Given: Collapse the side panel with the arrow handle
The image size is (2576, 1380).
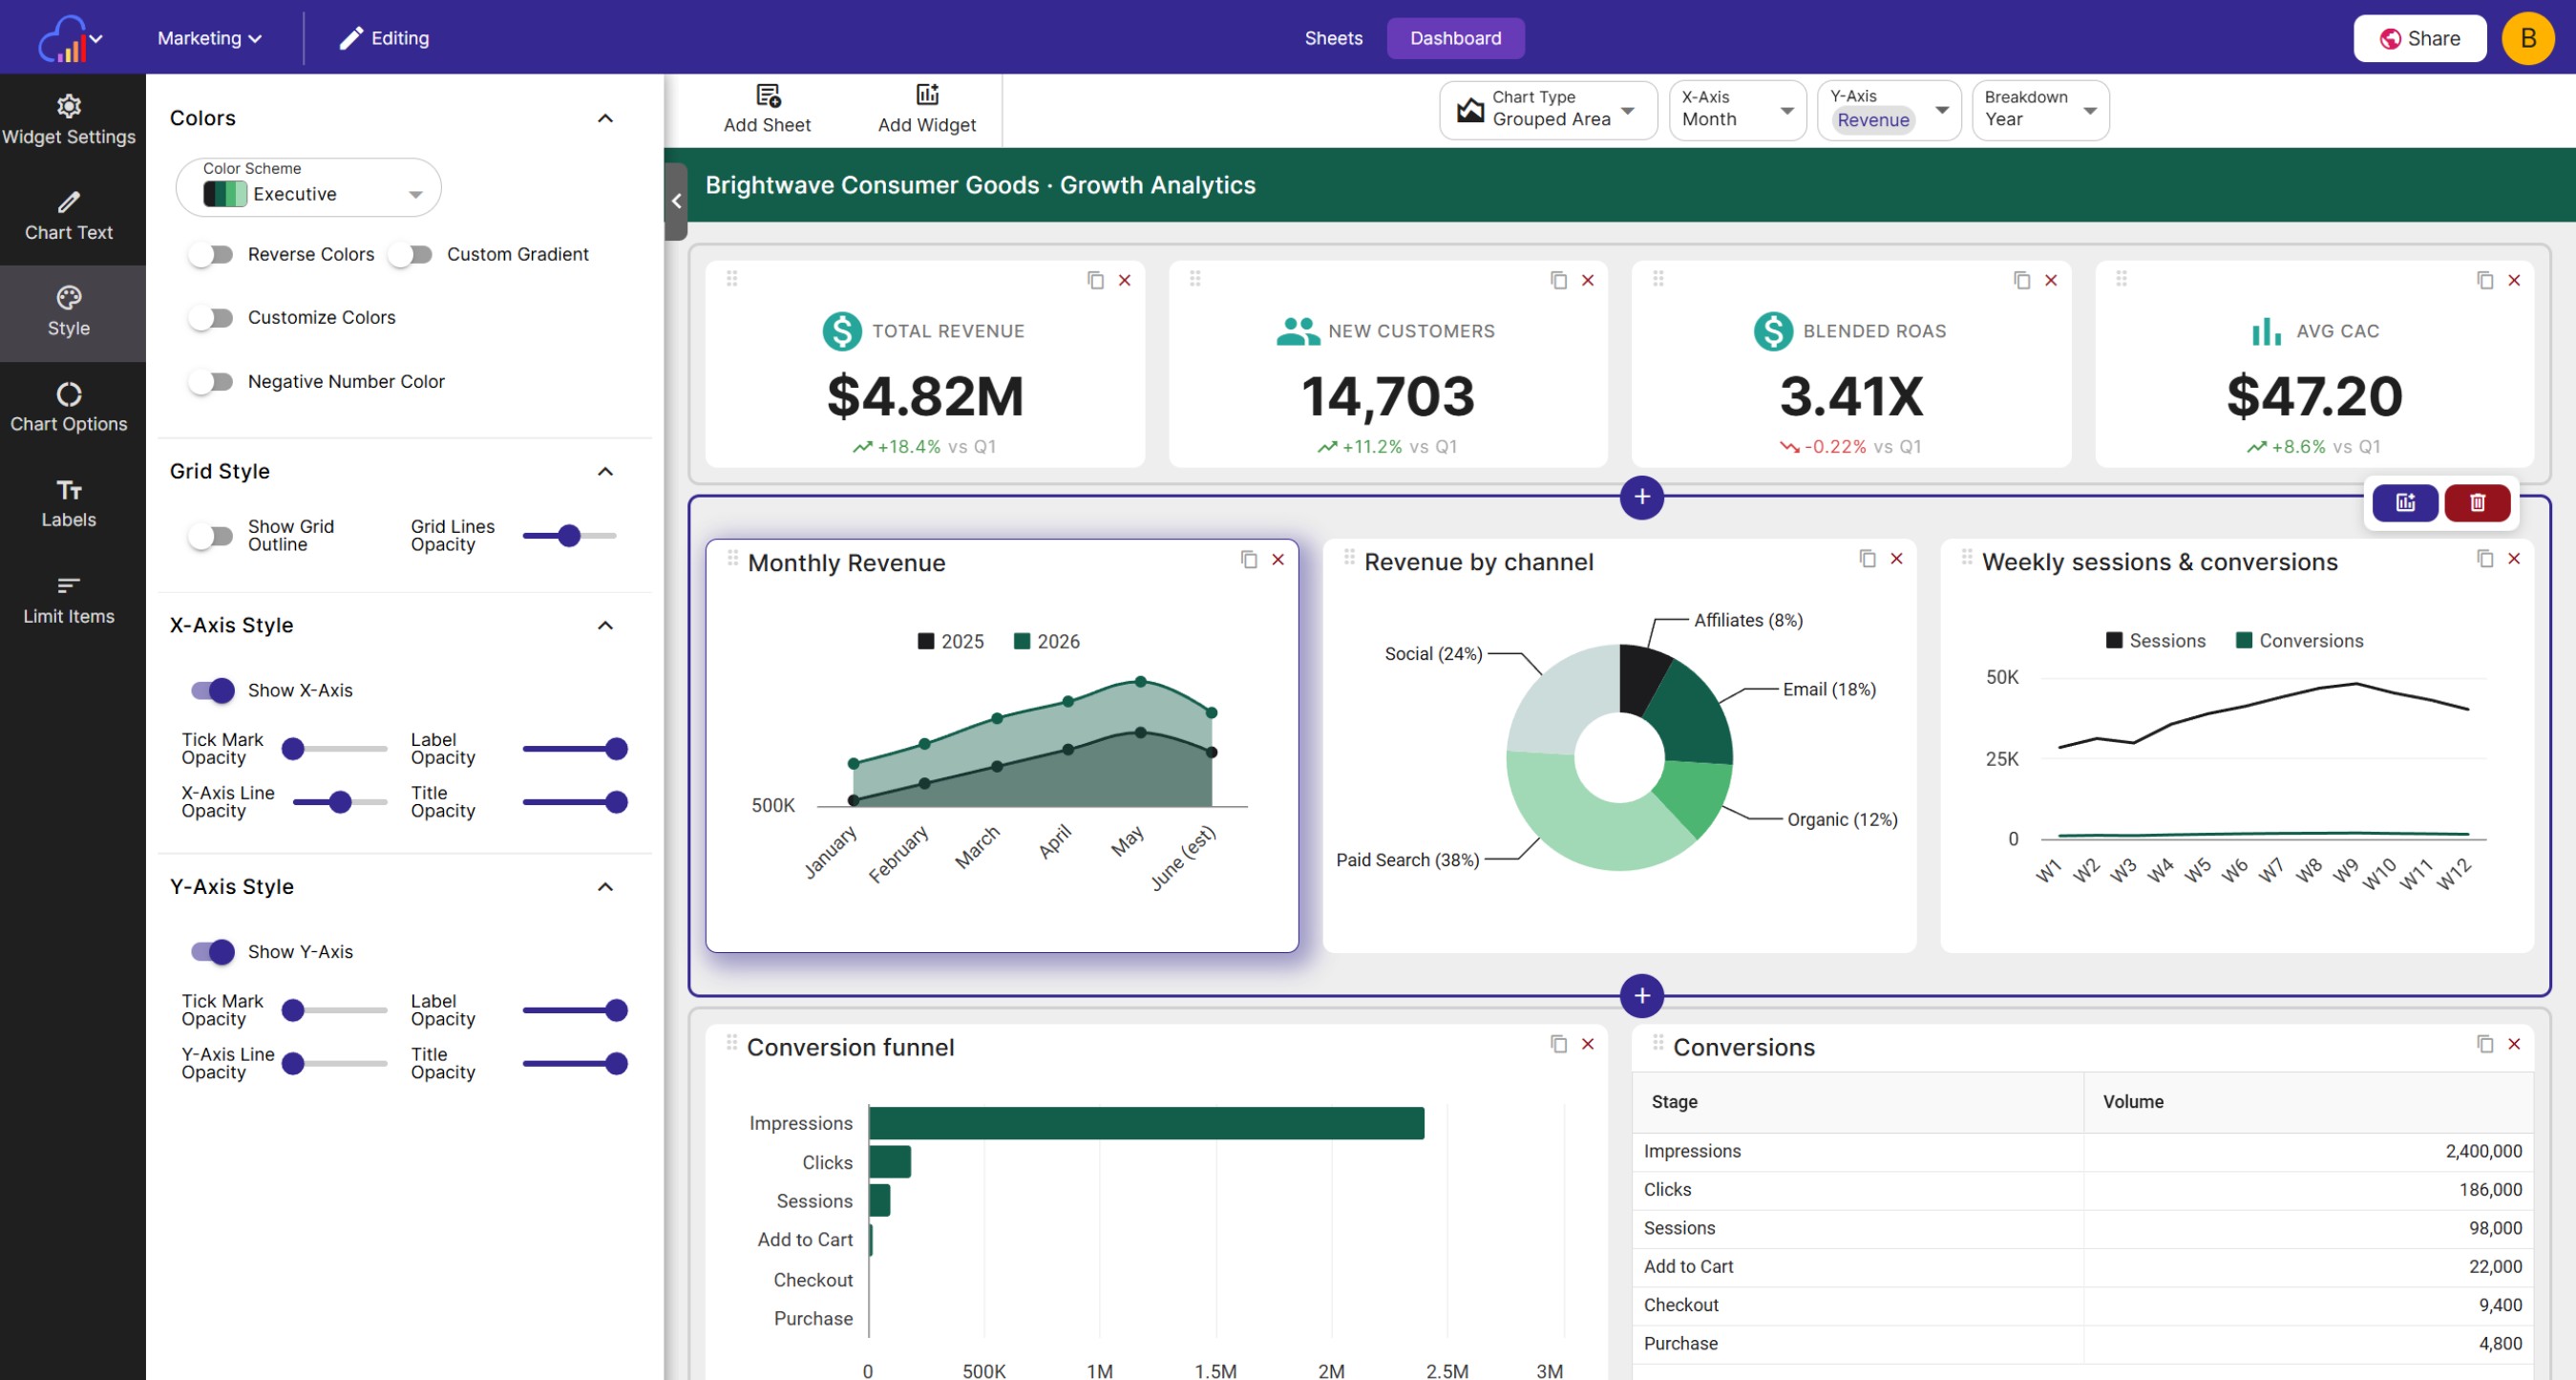Looking at the screenshot, I should click(676, 201).
